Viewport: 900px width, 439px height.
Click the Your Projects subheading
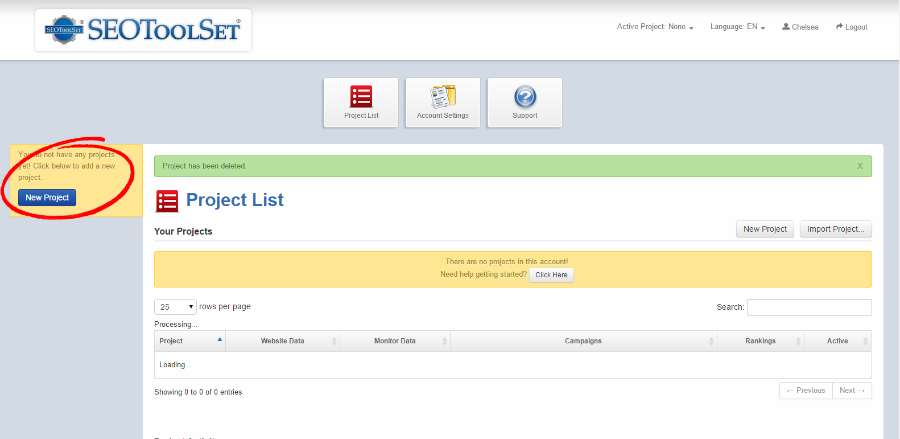183,231
